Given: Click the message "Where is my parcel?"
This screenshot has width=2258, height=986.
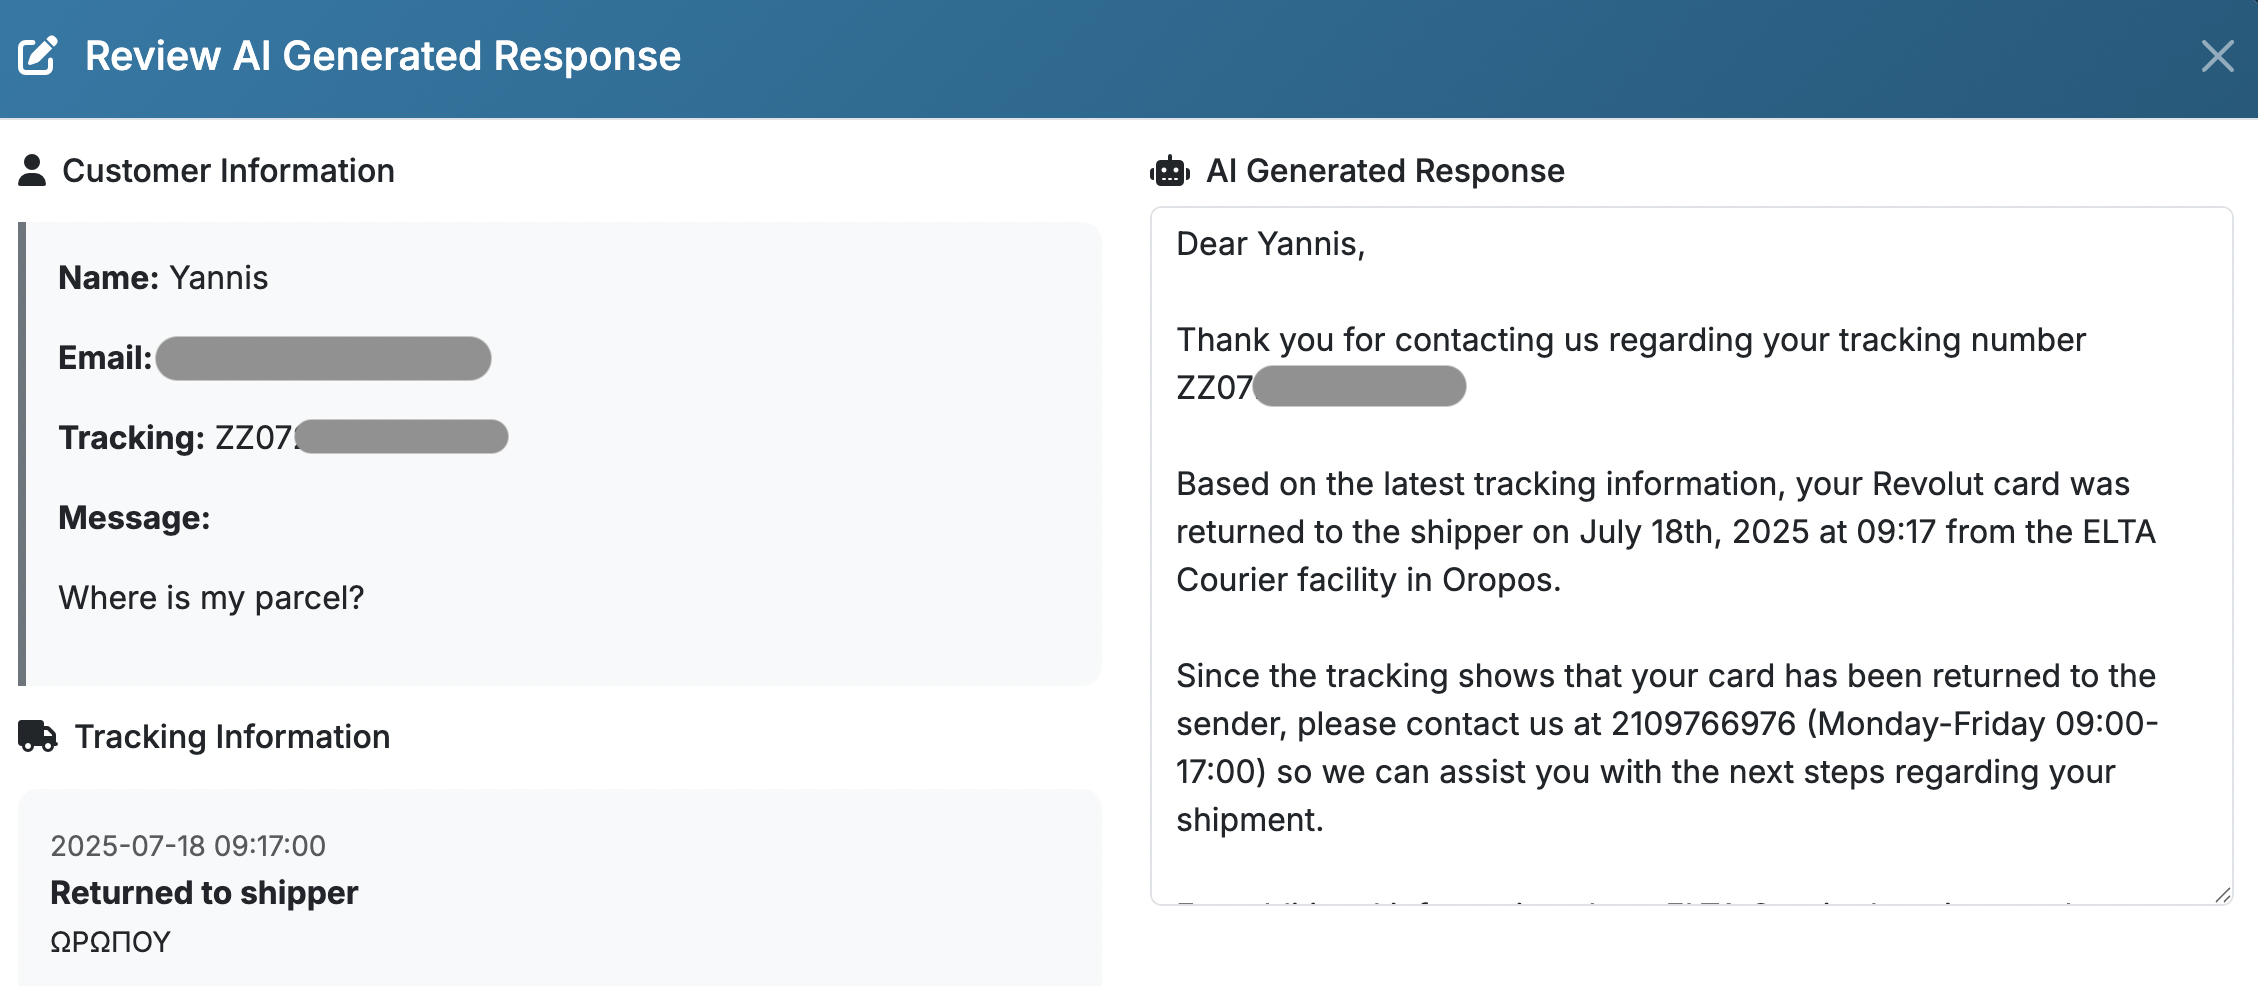Looking at the screenshot, I should (x=211, y=598).
